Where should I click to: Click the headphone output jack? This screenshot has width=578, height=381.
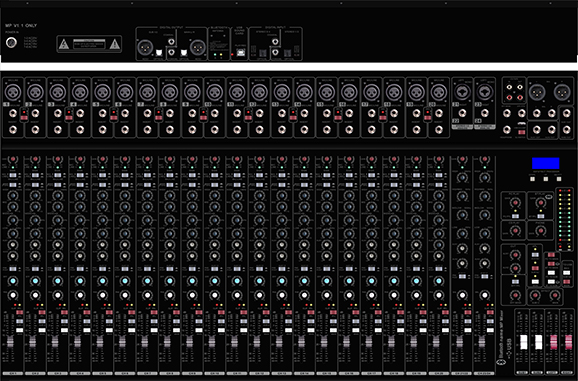[x=507, y=129]
